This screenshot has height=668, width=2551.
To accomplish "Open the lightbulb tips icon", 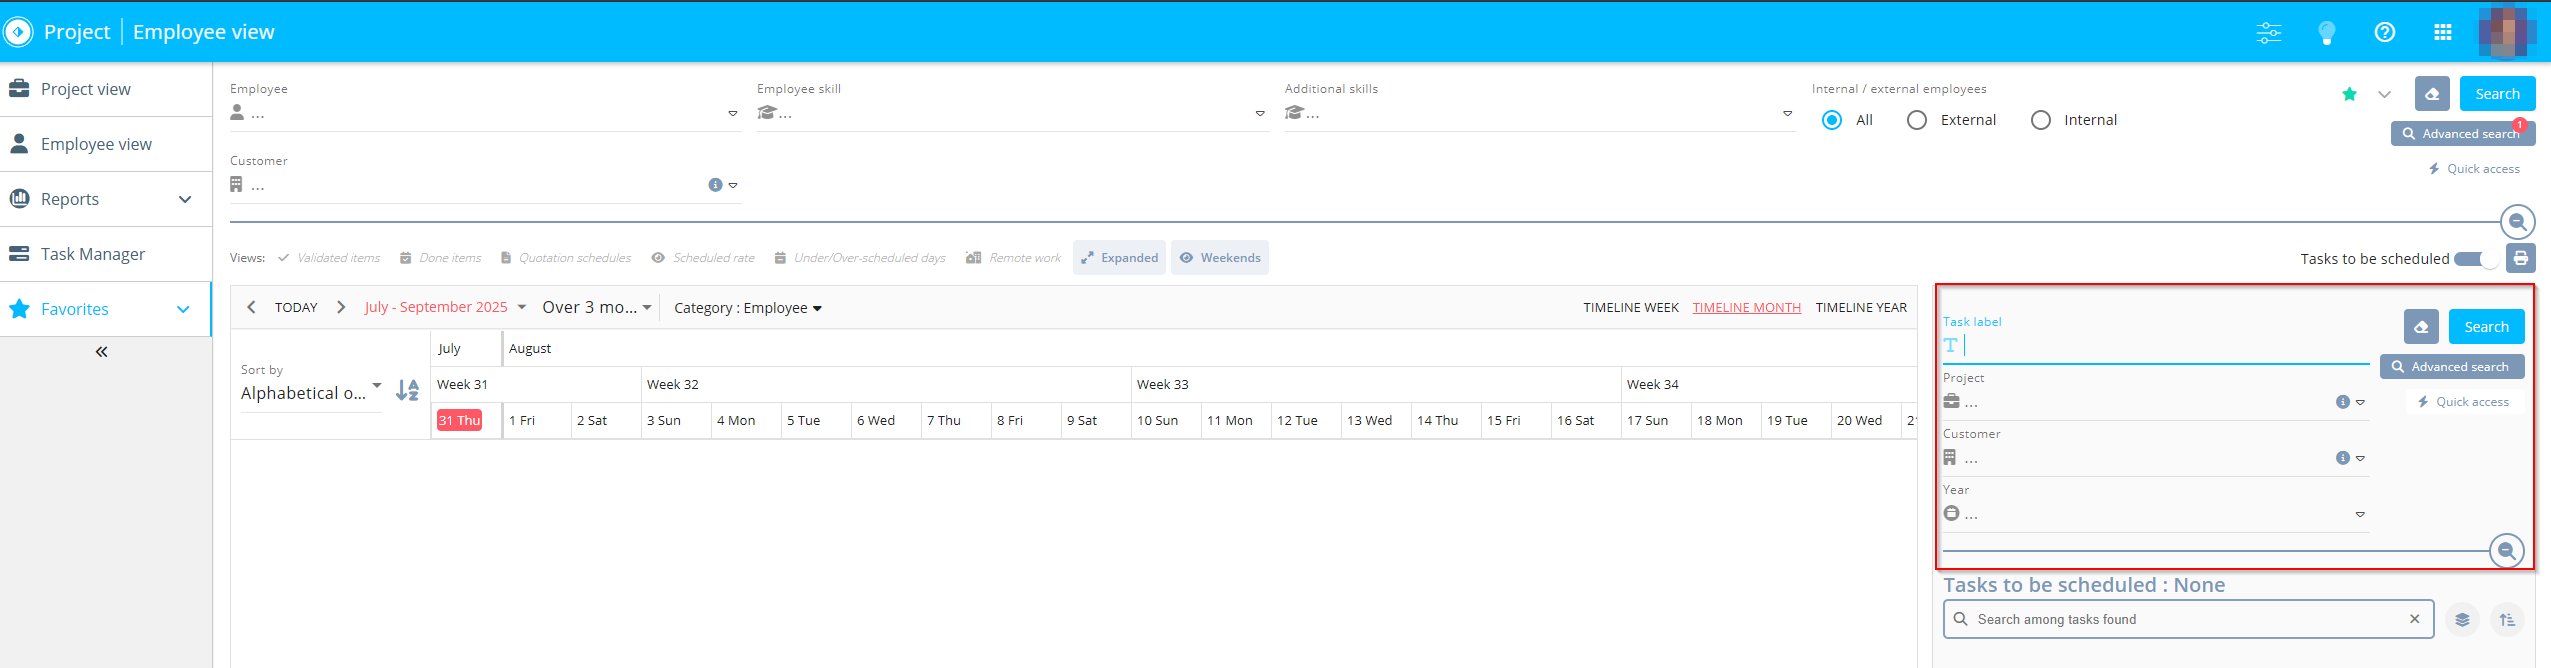I will tap(2326, 33).
